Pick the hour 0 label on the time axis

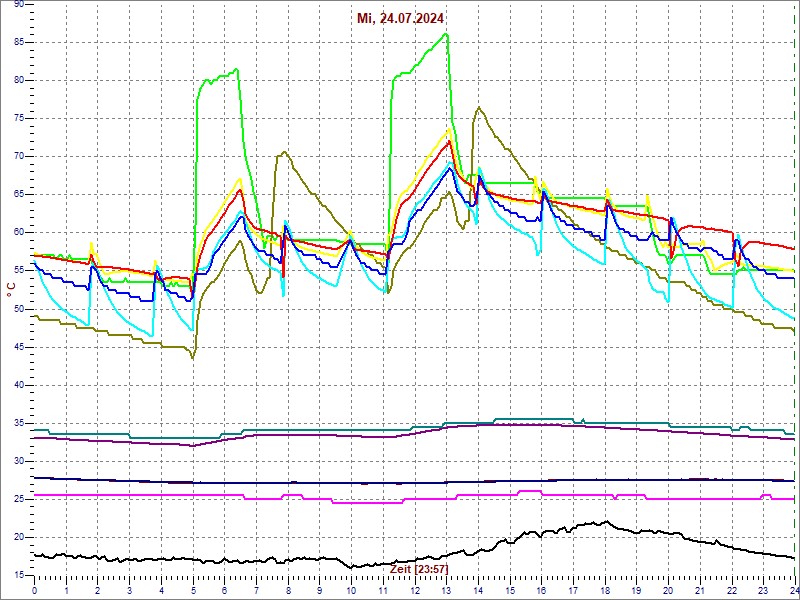pyautogui.click(x=35, y=589)
